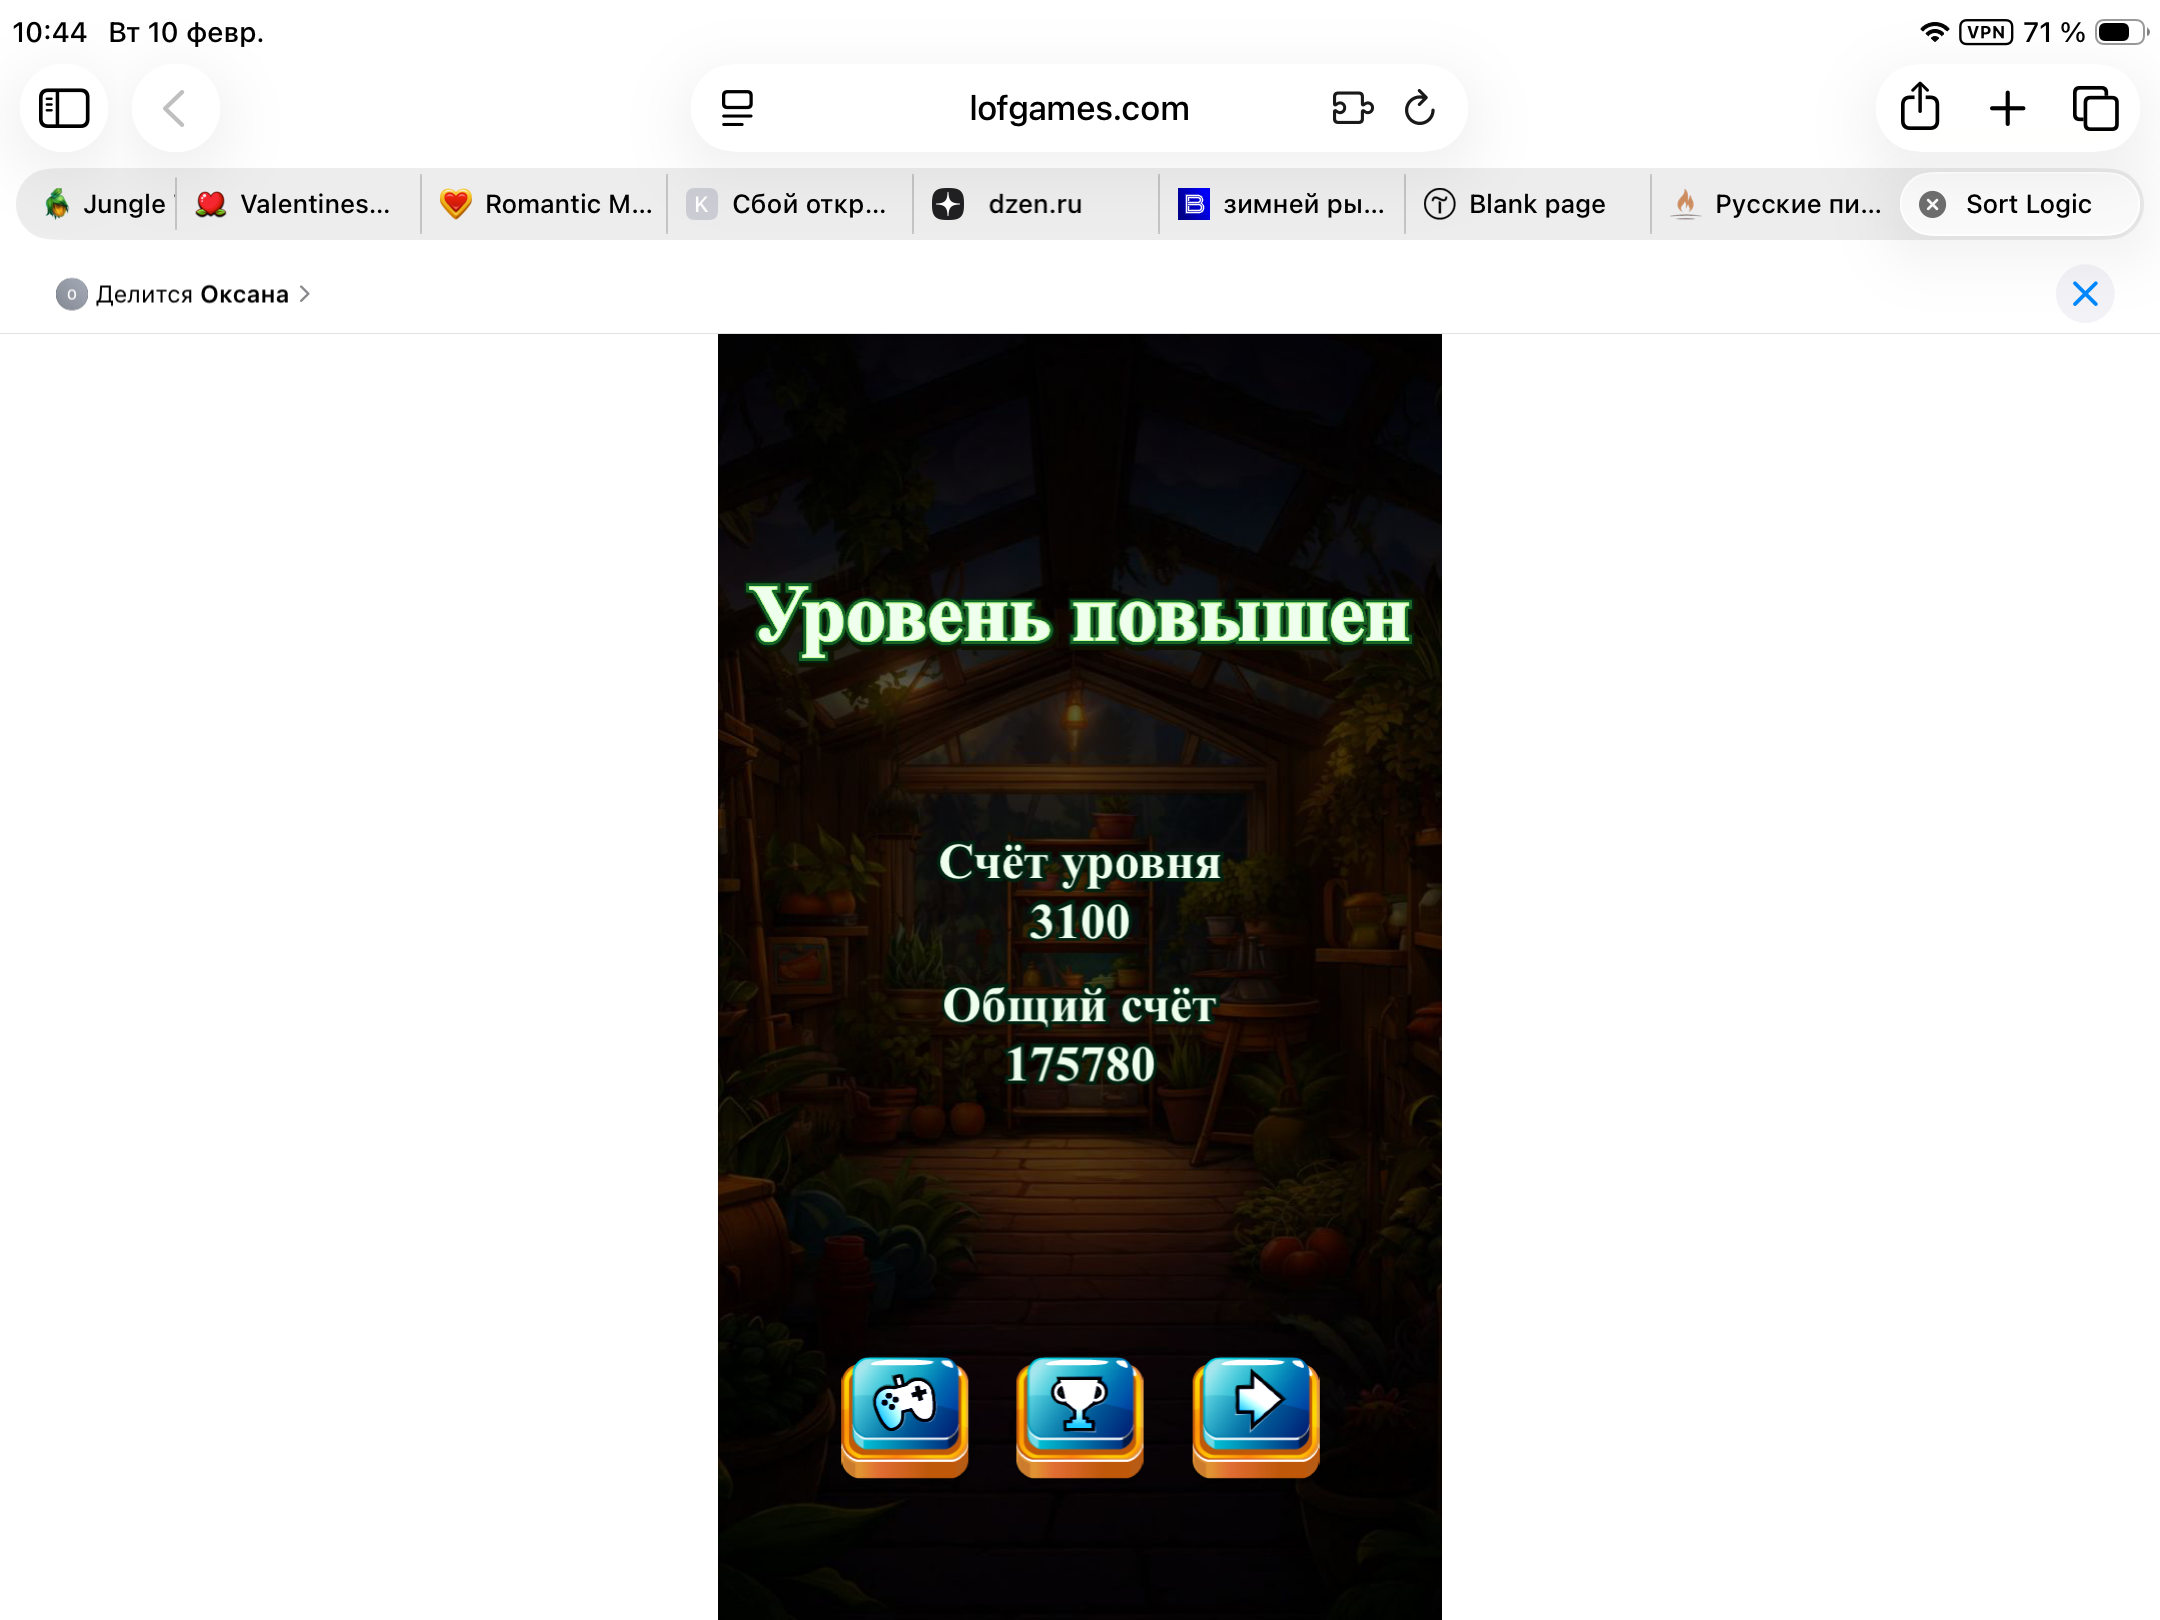Close the Sort Logic tab
This screenshot has height=1620, width=2160.
[x=1933, y=204]
